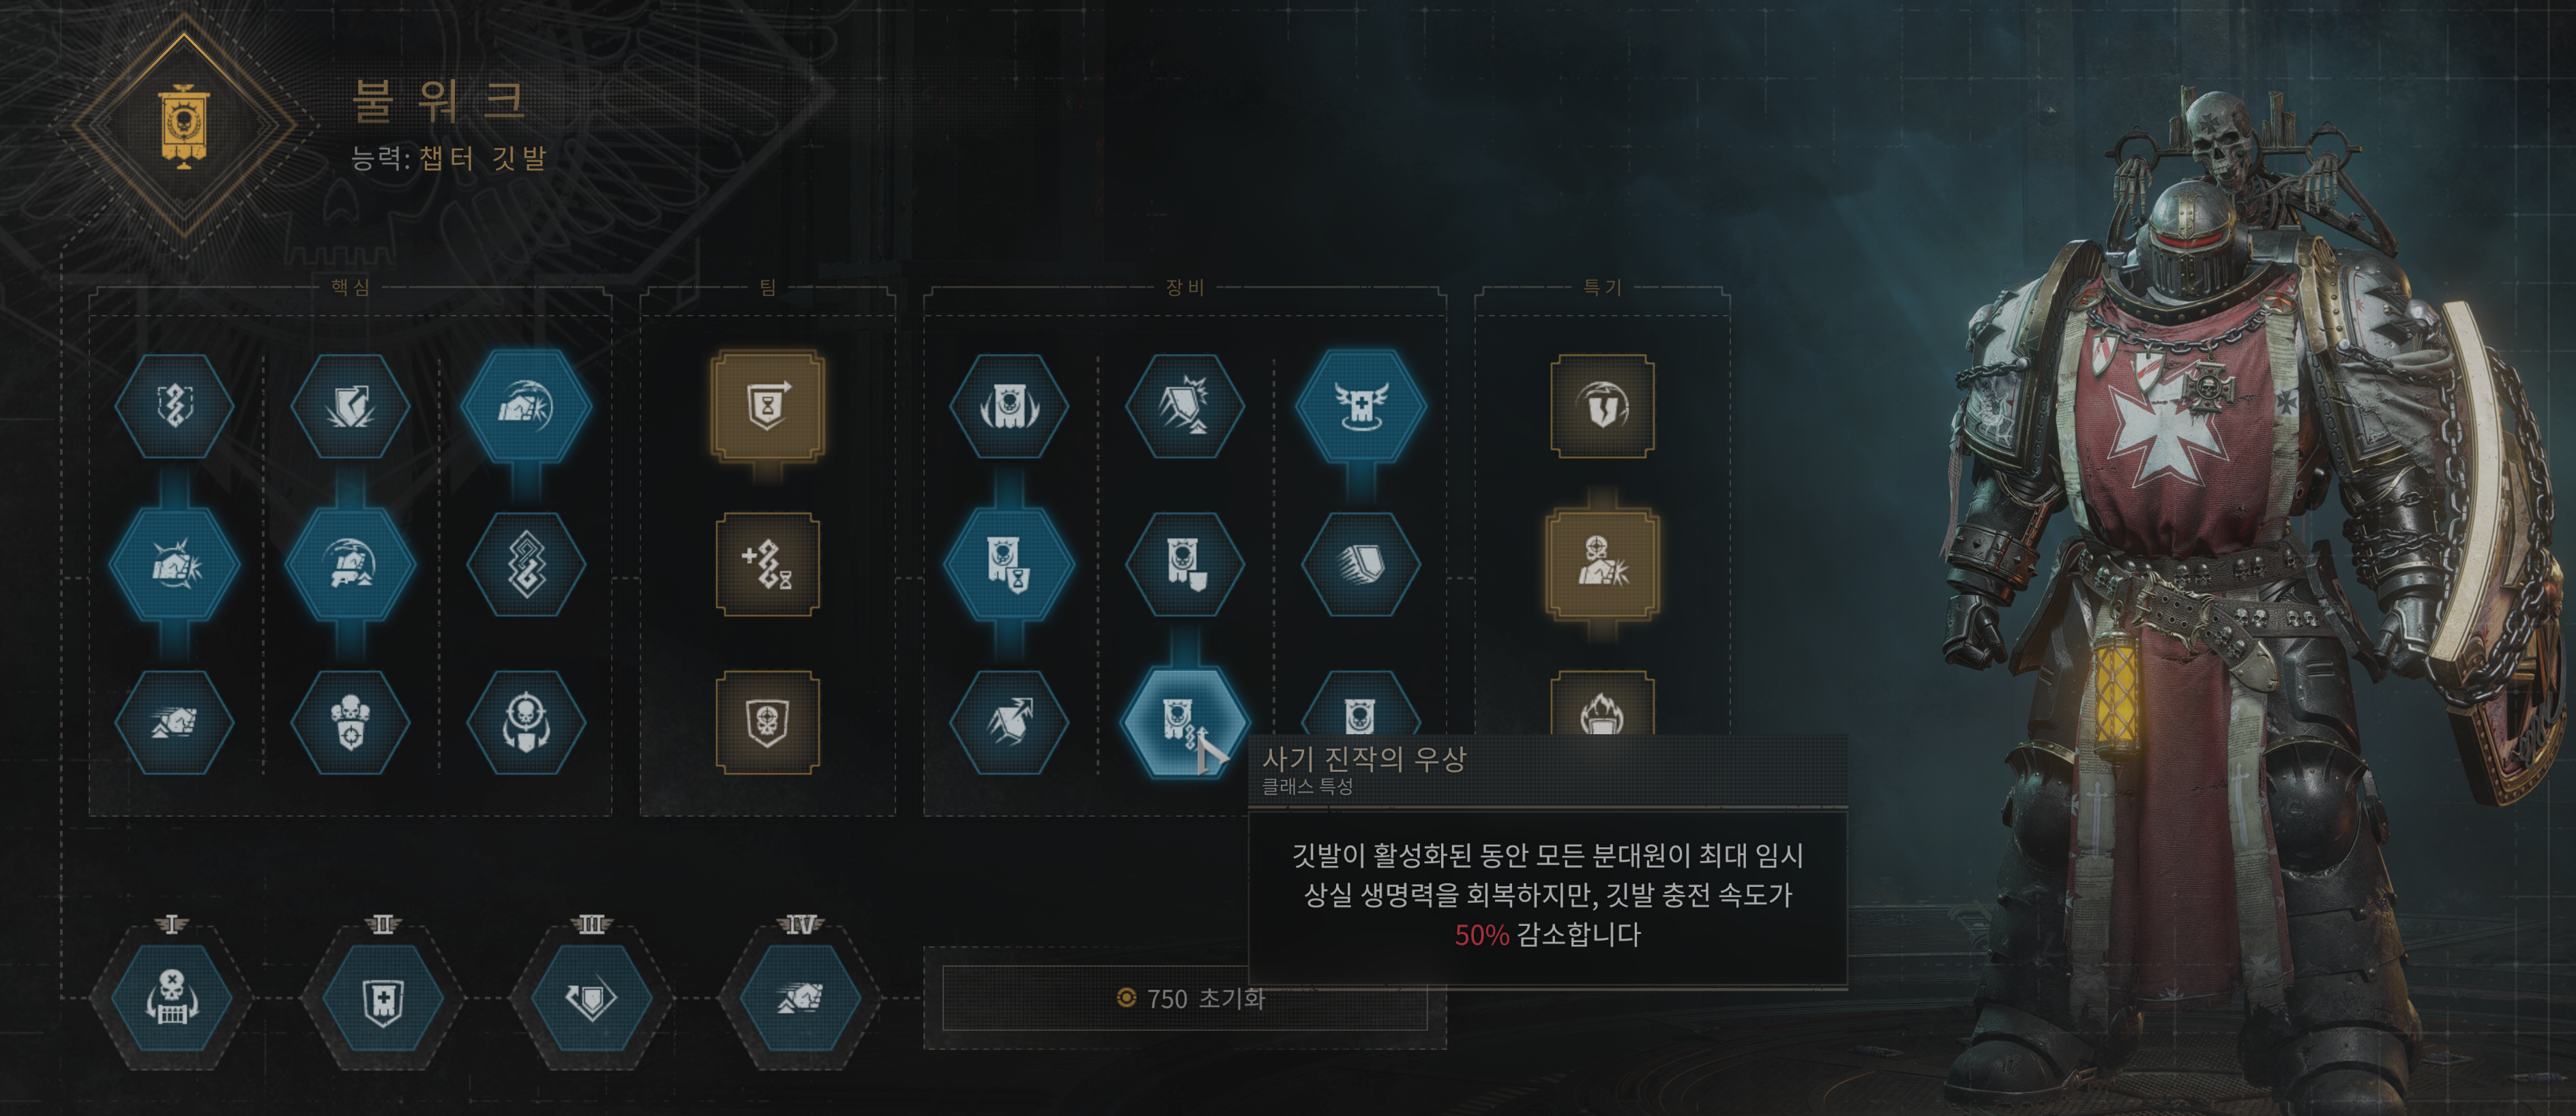This screenshot has width=2576, height=1116.
Task: Choose prestige perk II banner icon
Action: tap(382, 997)
